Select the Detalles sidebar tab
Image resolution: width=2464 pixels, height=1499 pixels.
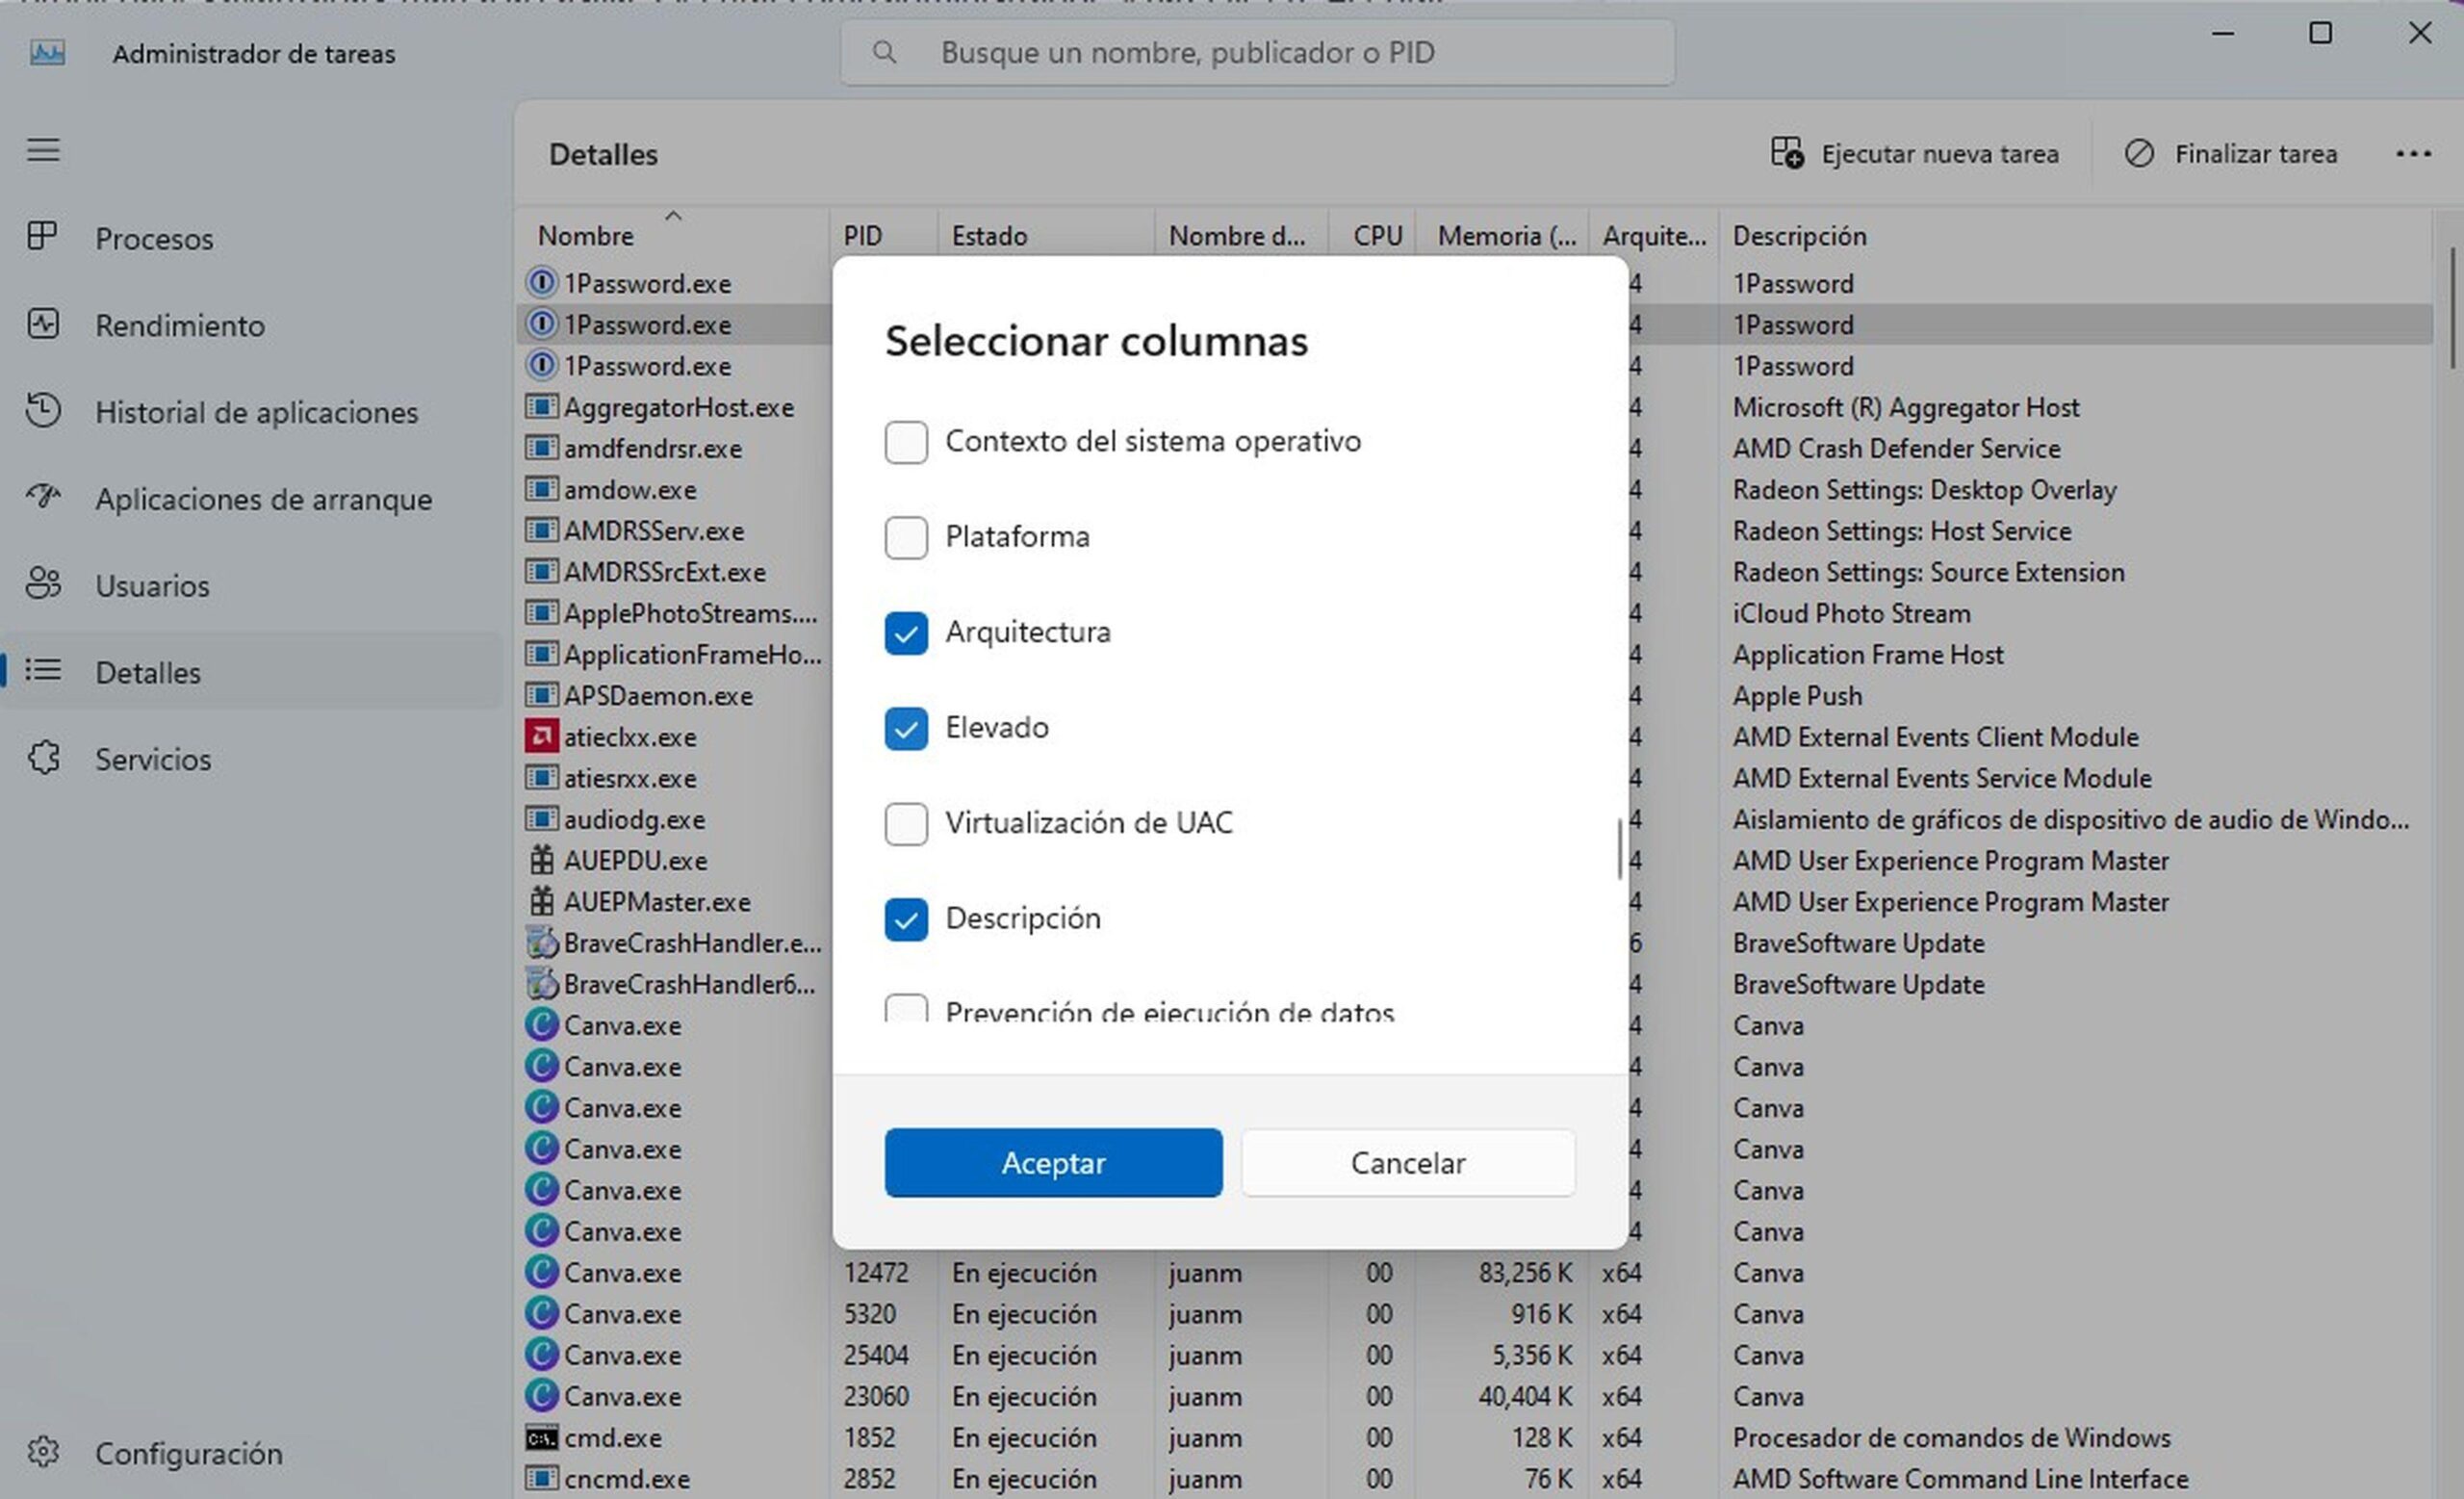tap(148, 672)
